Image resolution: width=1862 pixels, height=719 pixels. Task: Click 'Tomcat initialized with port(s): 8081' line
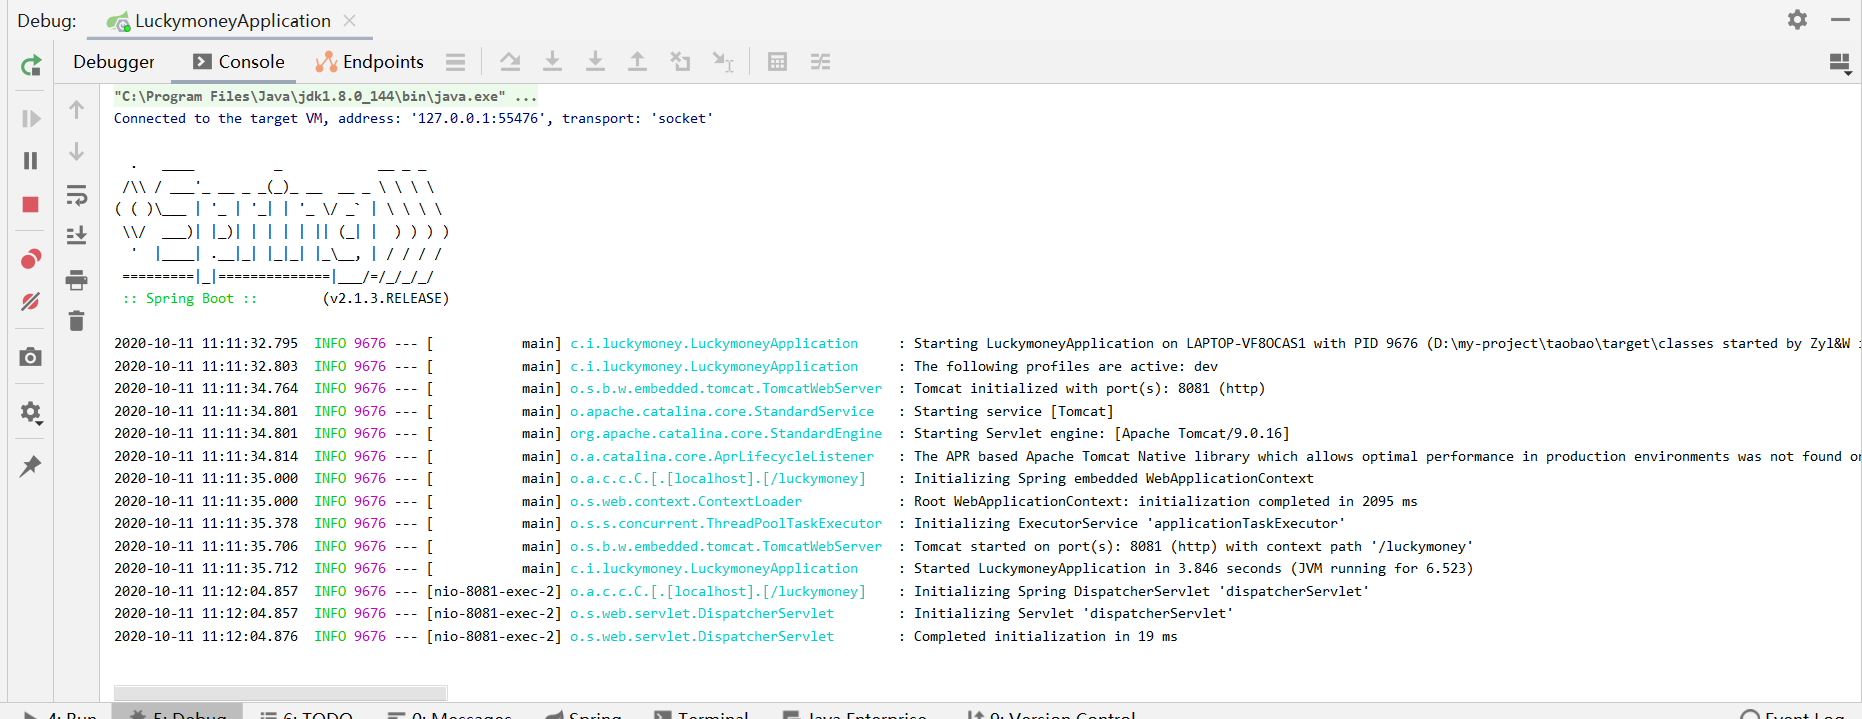(x=1089, y=388)
